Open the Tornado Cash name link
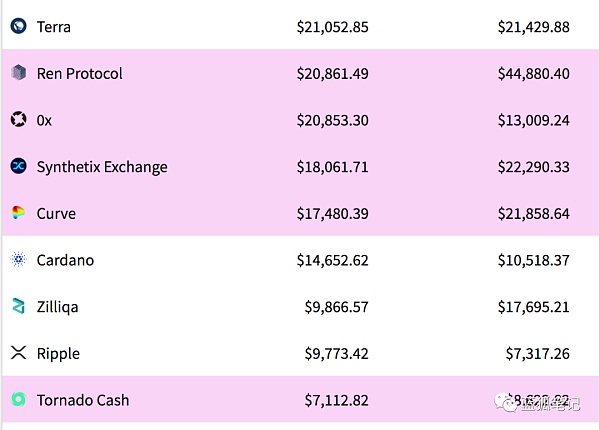 coord(83,400)
